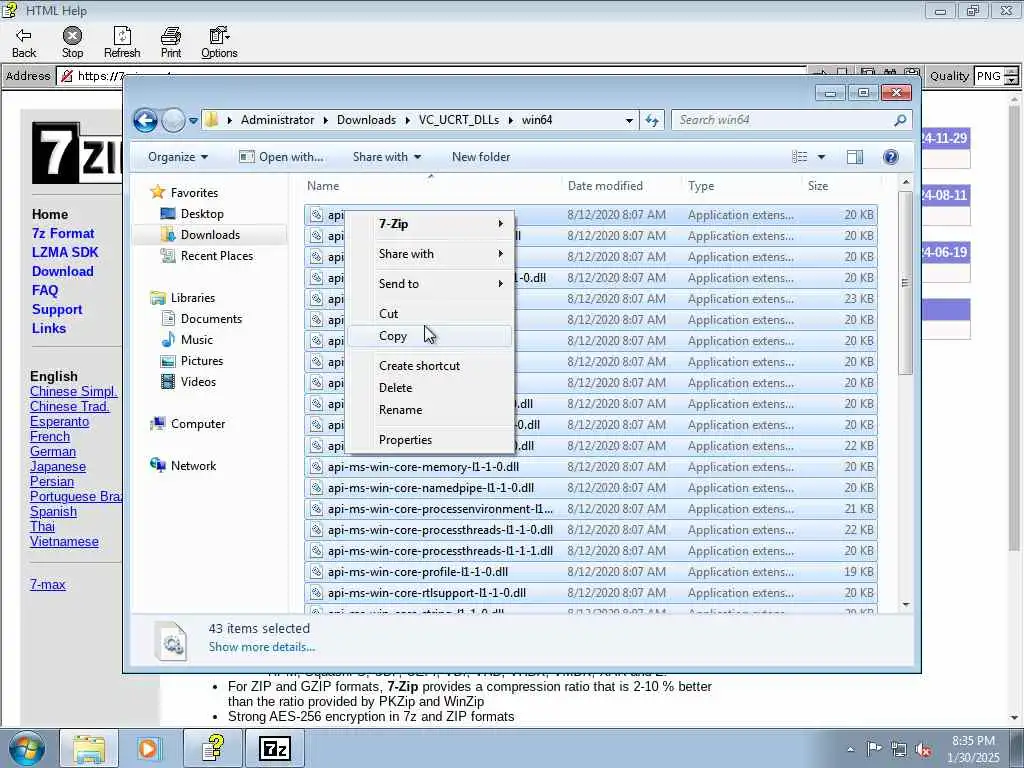Open the Send to context submenu
The height and width of the screenshot is (768, 1024).
[430, 284]
